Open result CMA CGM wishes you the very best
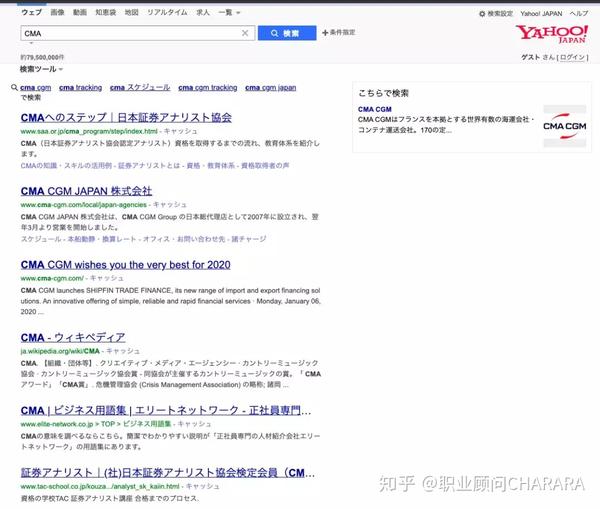 coord(126,265)
